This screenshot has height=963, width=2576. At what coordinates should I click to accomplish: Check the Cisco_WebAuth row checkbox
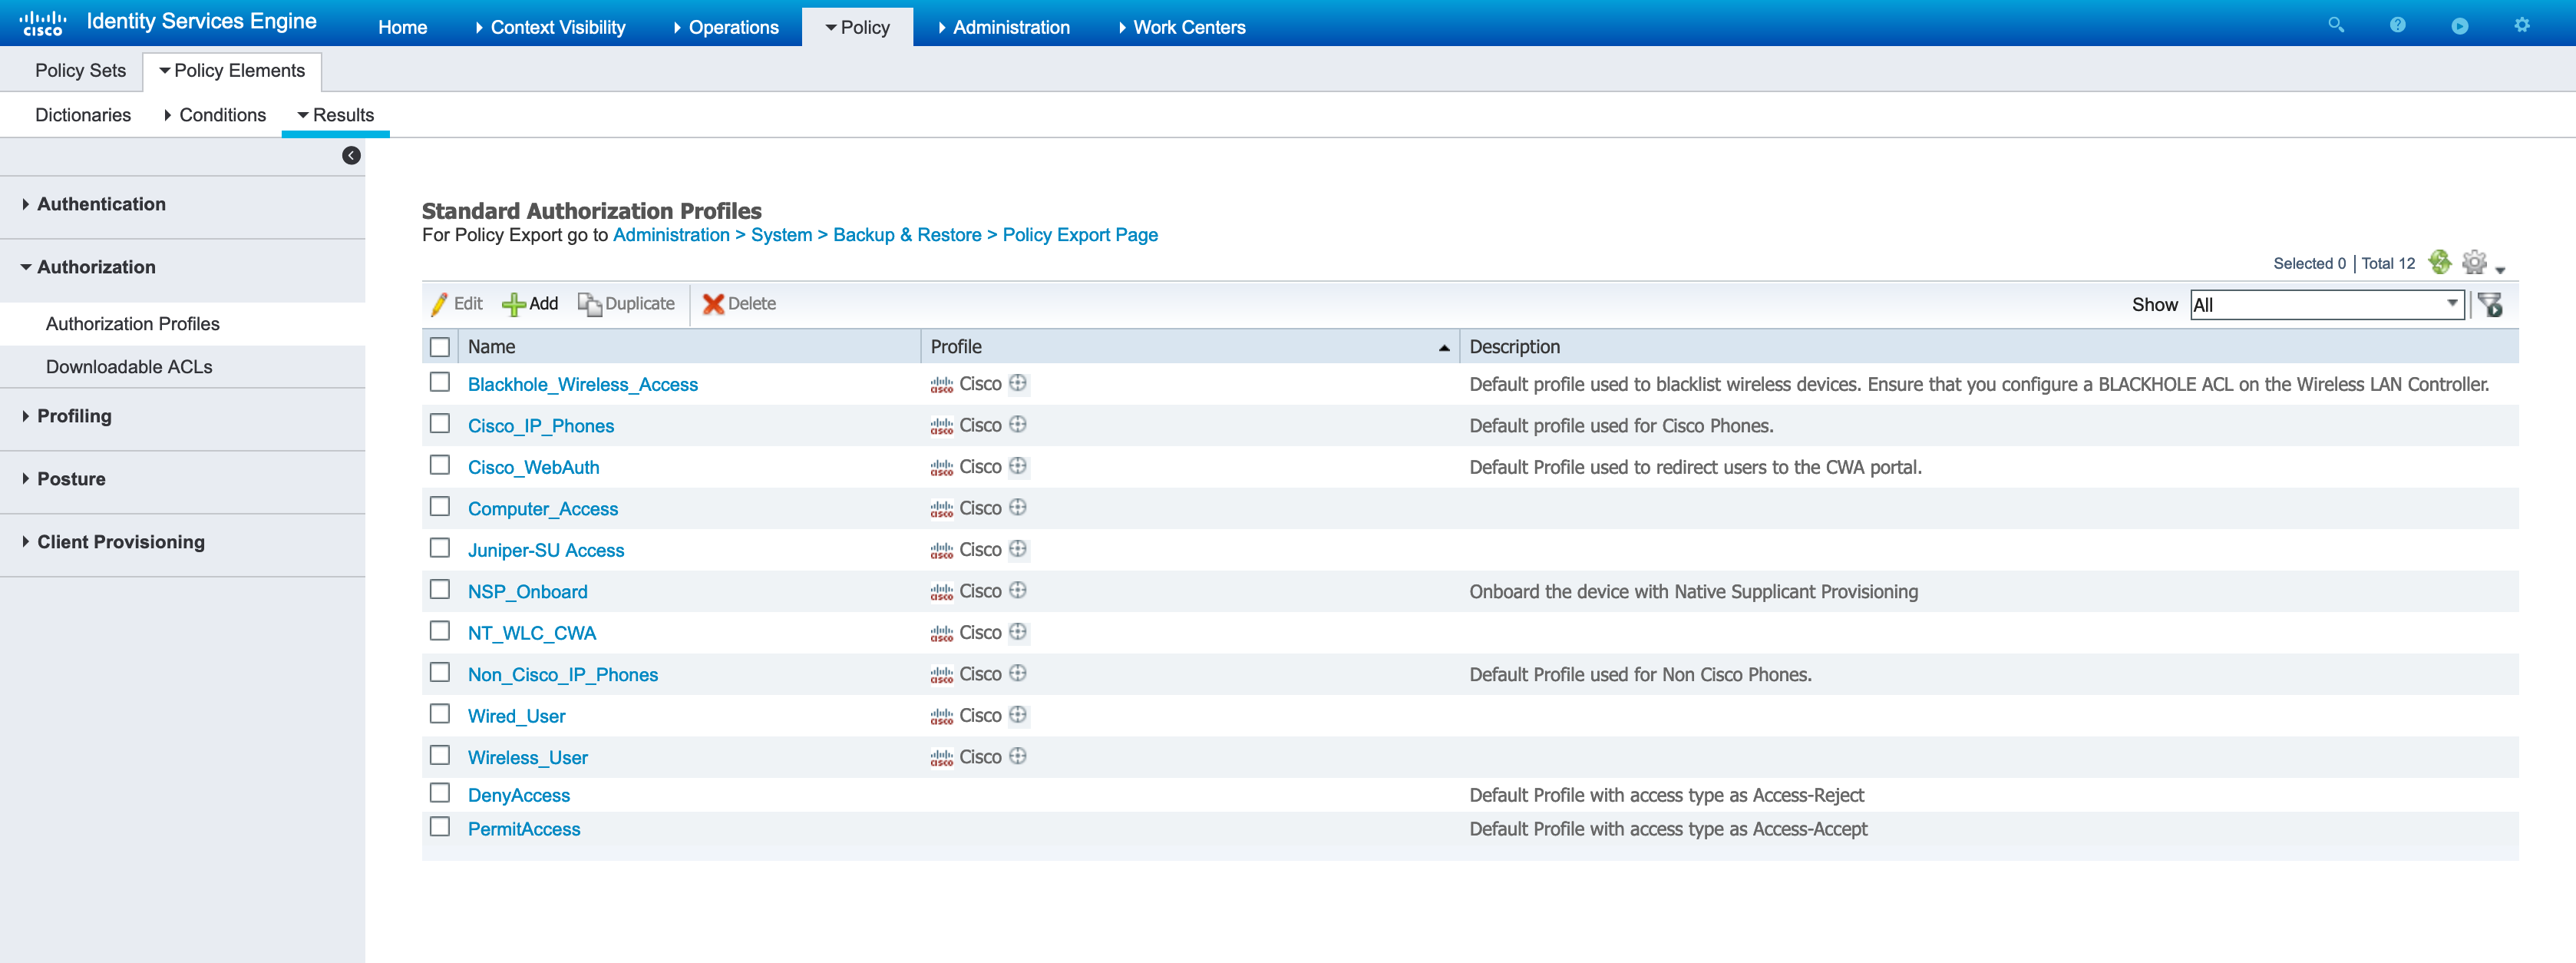440,465
